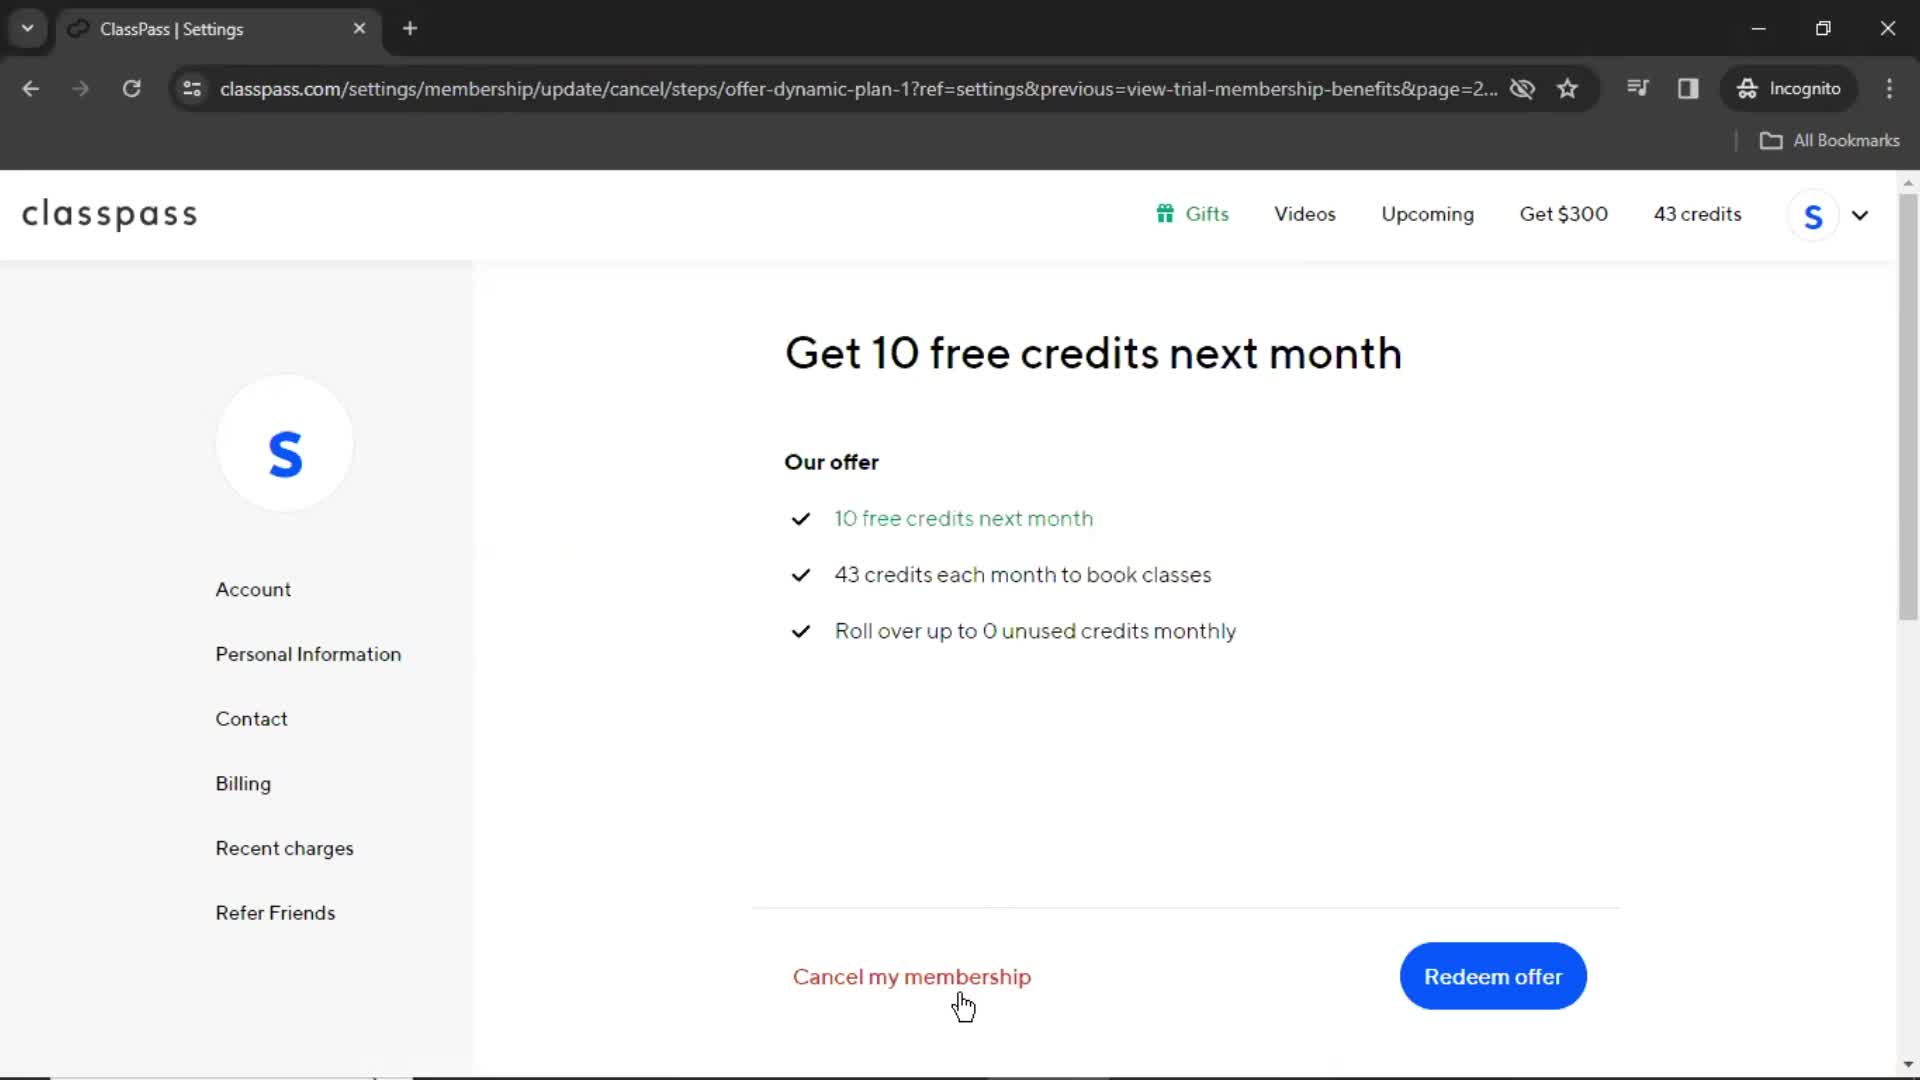Viewport: 1920px width, 1080px height.
Task: Click the Redeem offer button
Action: tap(1493, 976)
